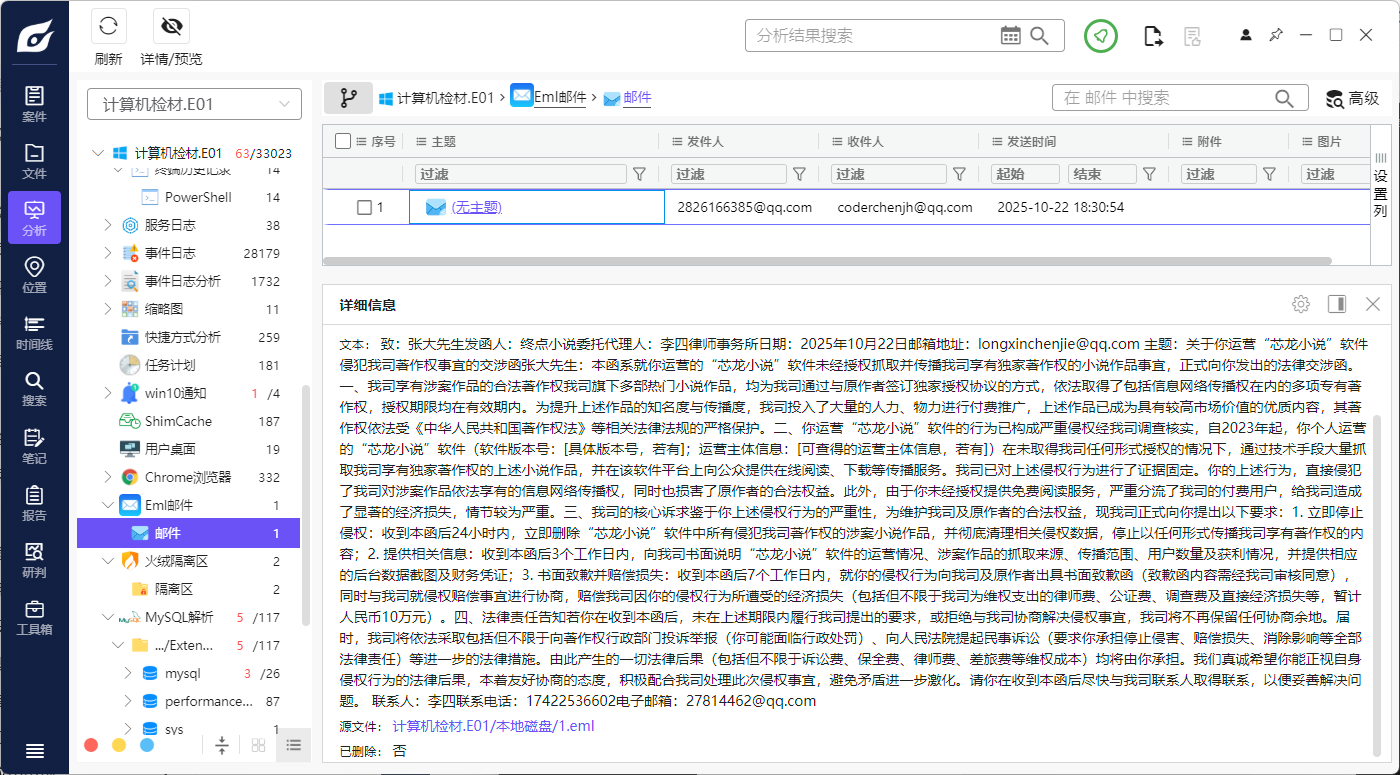Click the filter funnel under 主题 column

point(640,174)
